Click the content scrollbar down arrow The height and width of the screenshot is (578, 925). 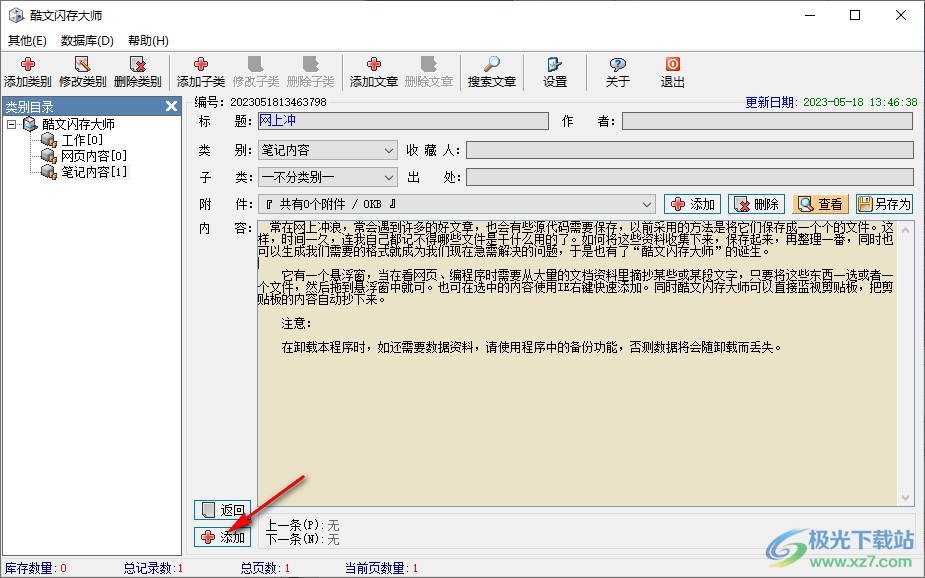(906, 498)
